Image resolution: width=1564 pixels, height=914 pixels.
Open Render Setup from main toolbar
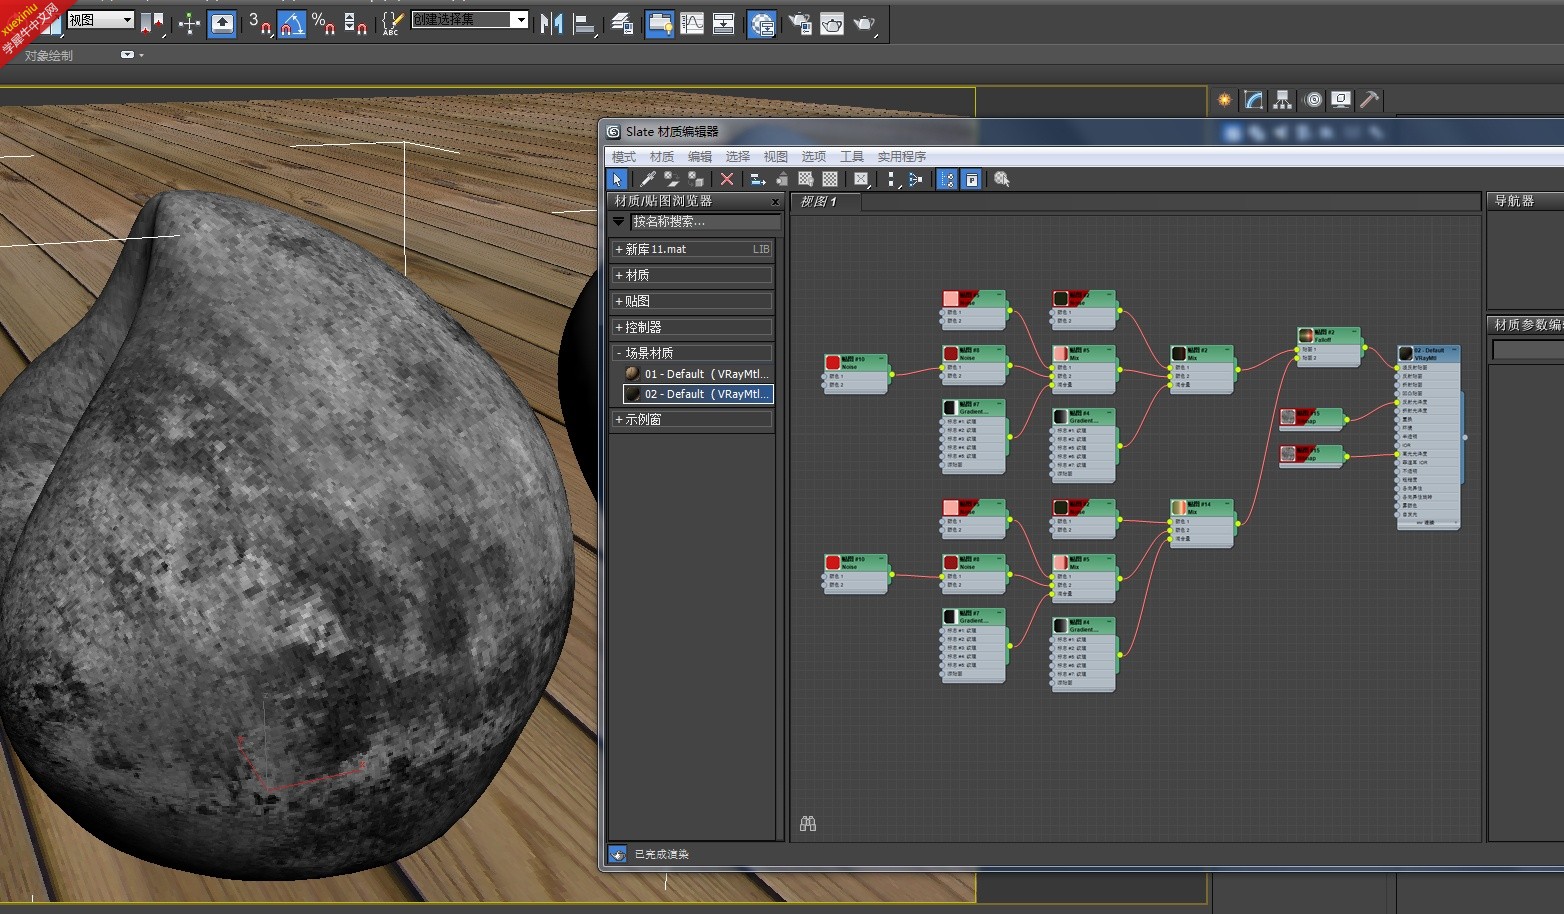tap(799, 23)
